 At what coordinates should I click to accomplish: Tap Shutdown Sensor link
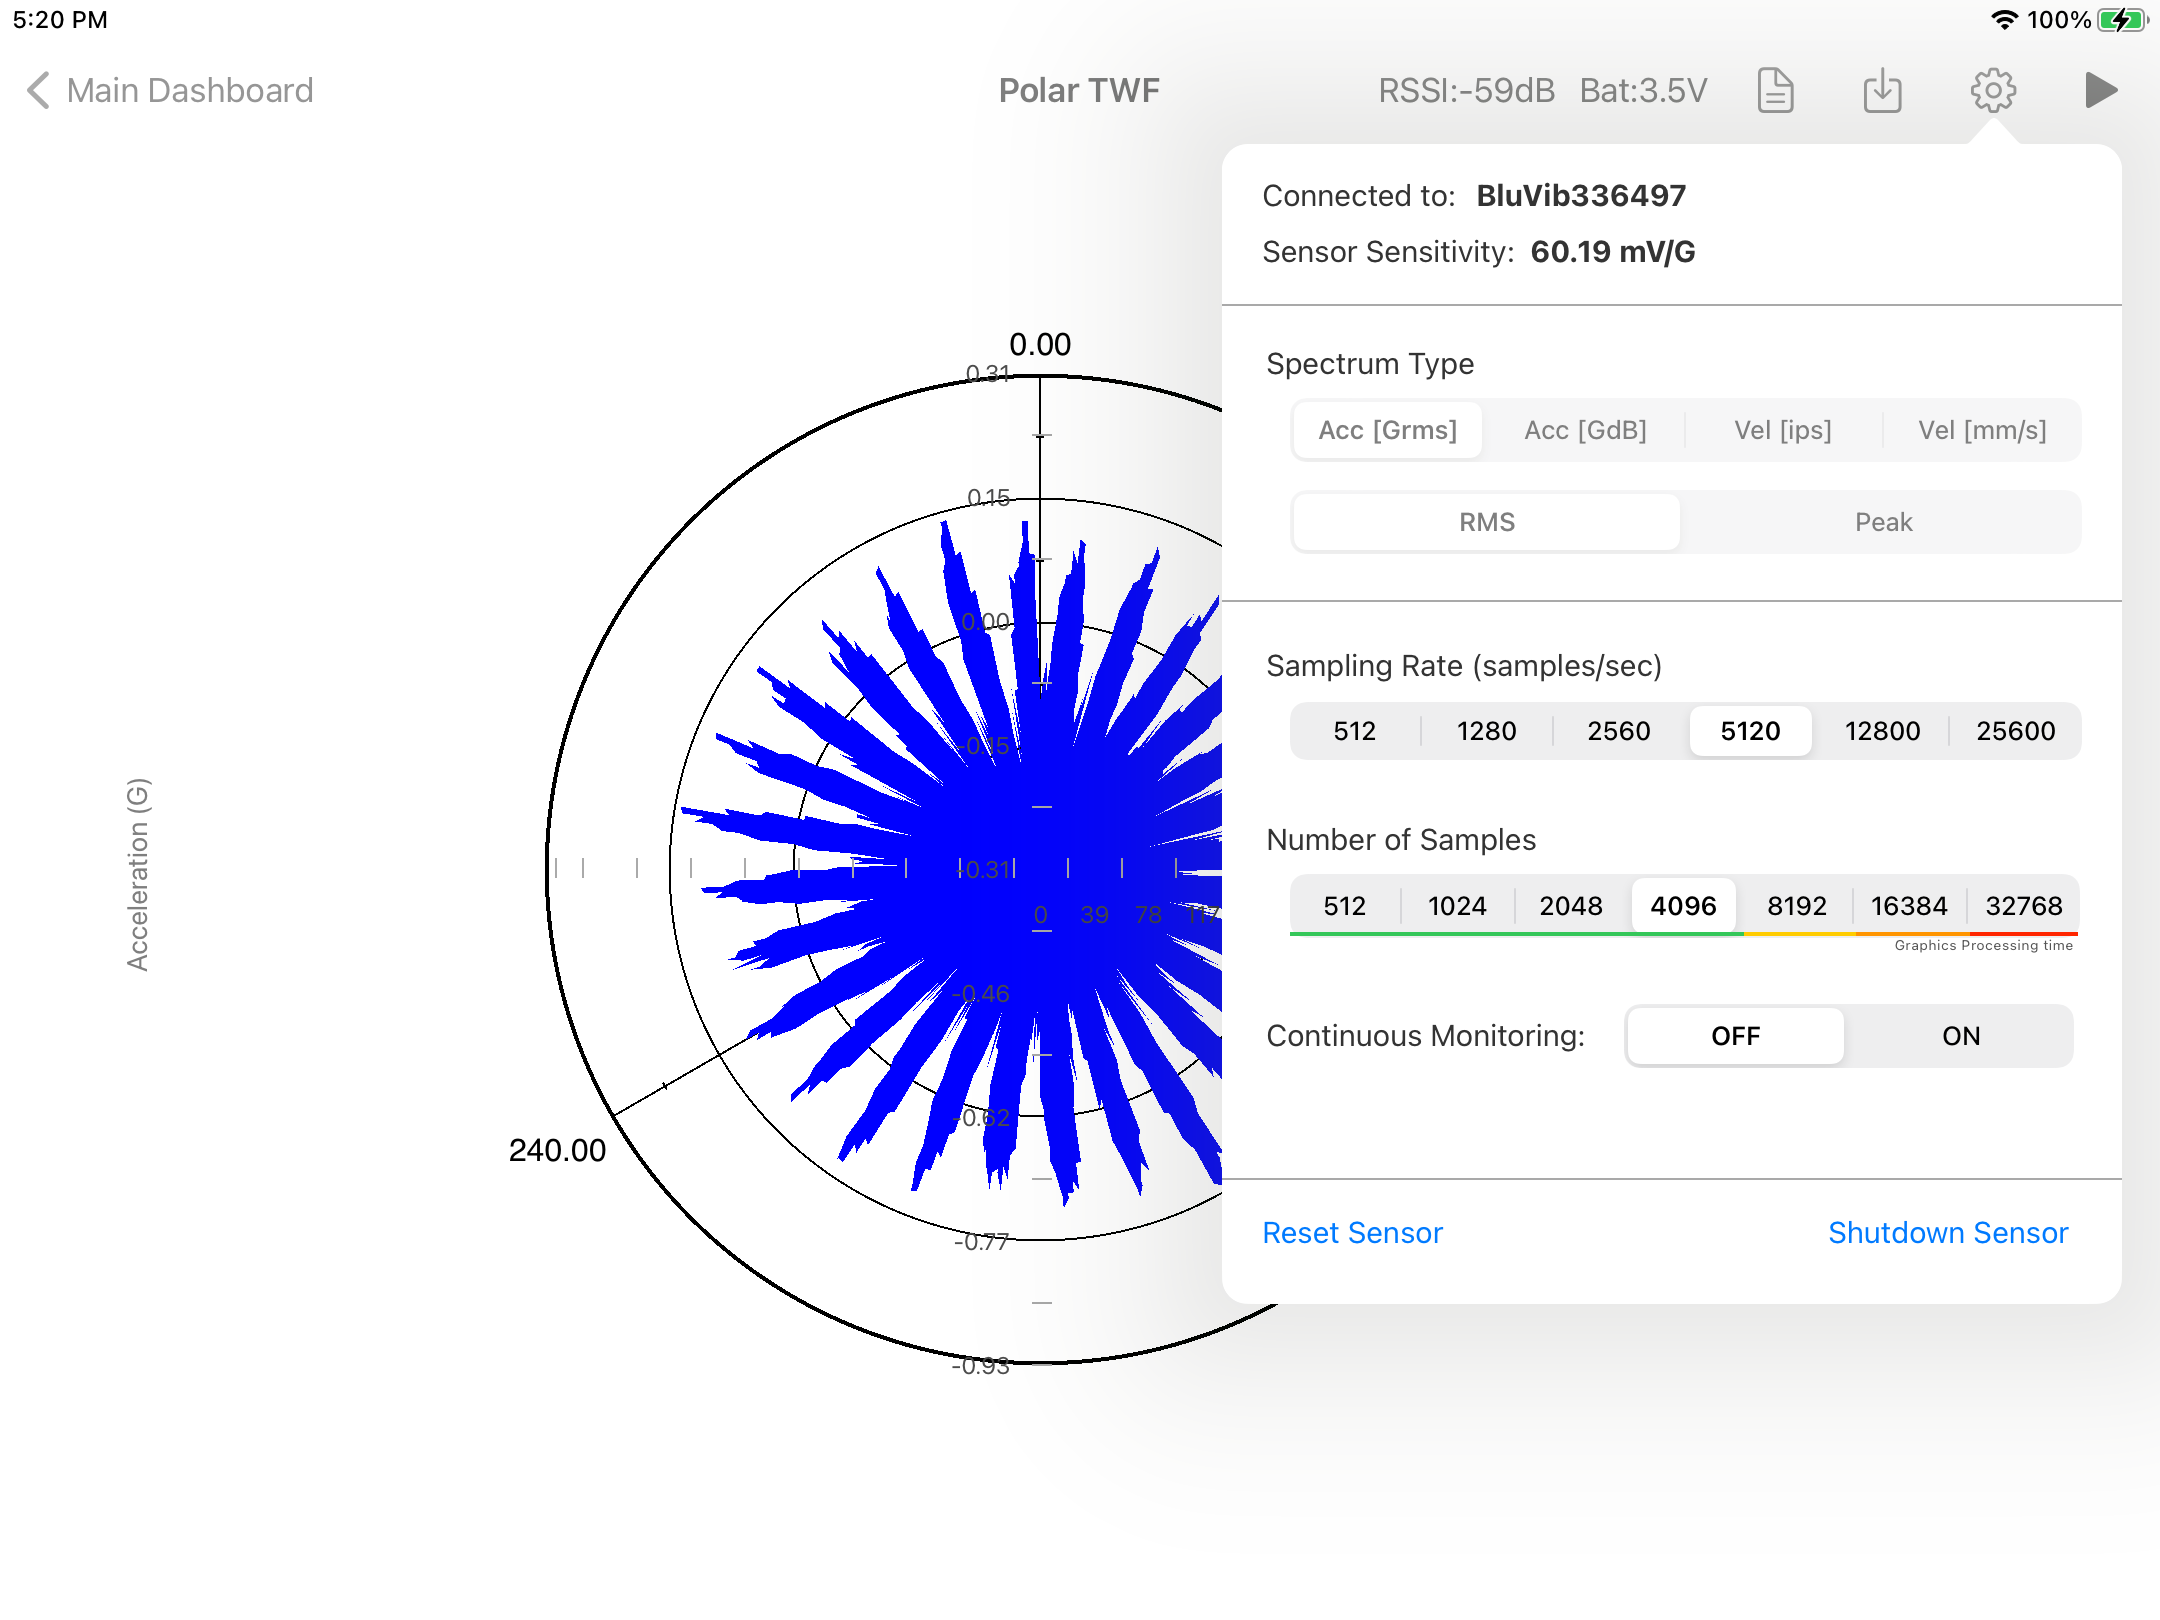(1948, 1233)
